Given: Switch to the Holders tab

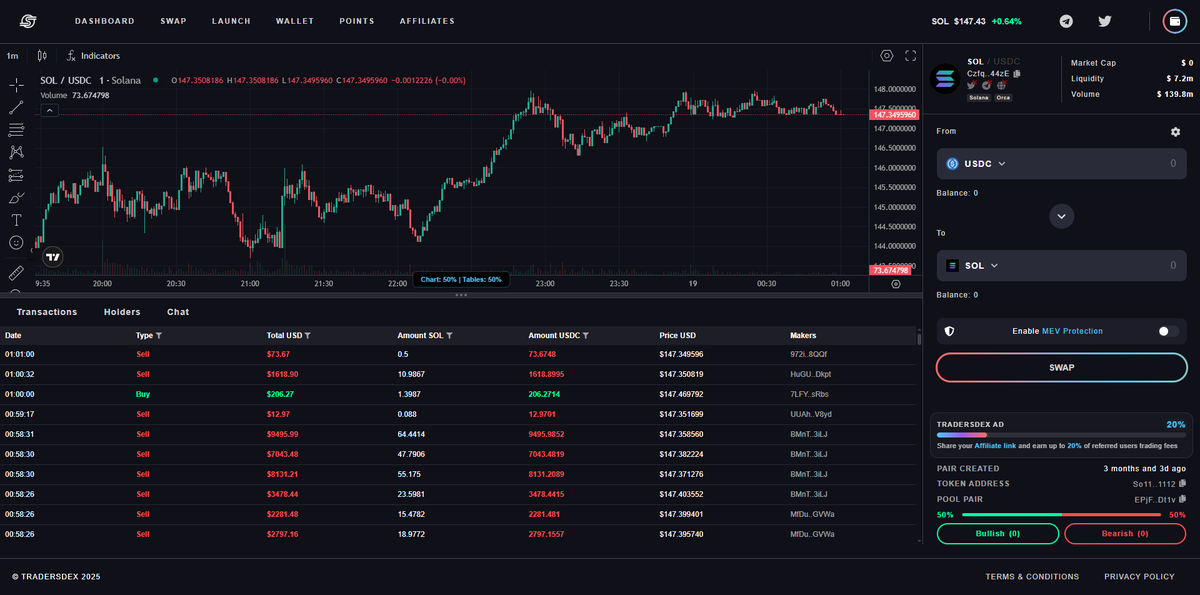Looking at the screenshot, I should coord(122,312).
